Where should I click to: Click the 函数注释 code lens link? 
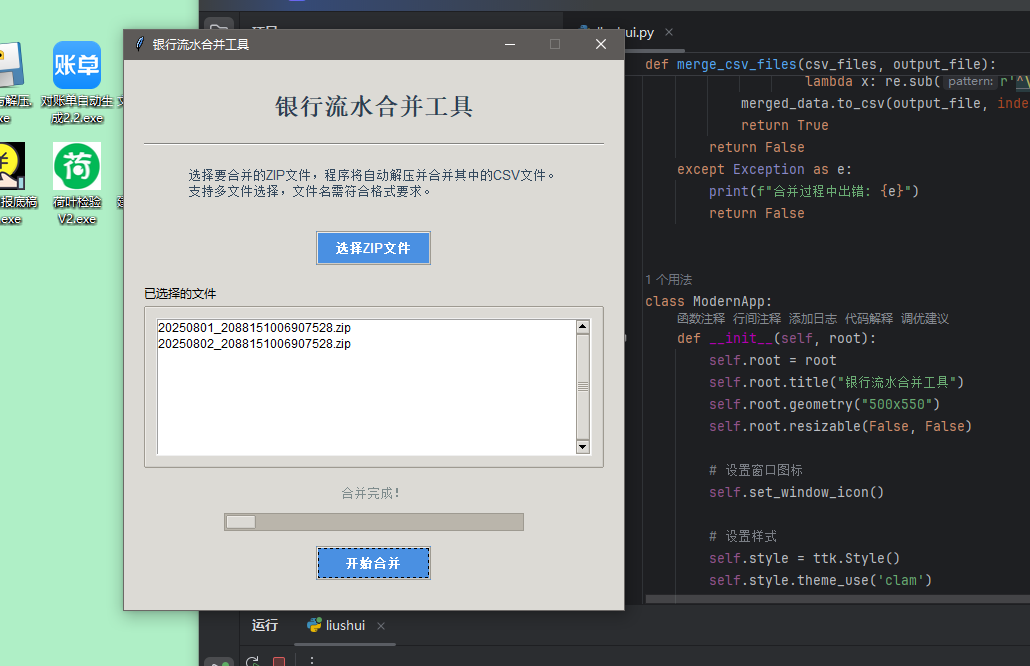click(x=700, y=319)
